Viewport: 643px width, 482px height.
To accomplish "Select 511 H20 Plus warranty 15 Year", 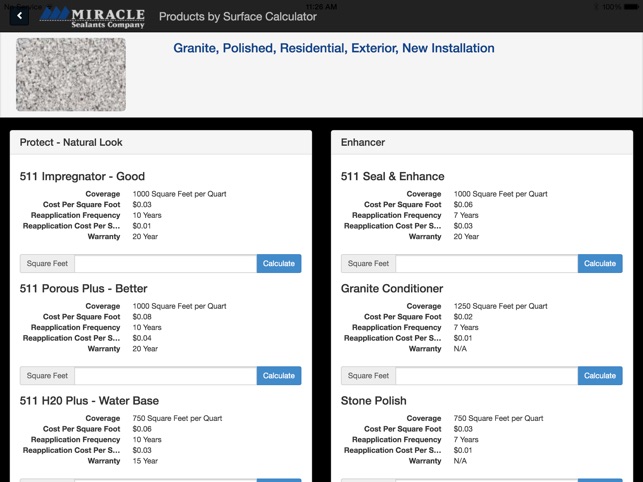I will point(145,461).
